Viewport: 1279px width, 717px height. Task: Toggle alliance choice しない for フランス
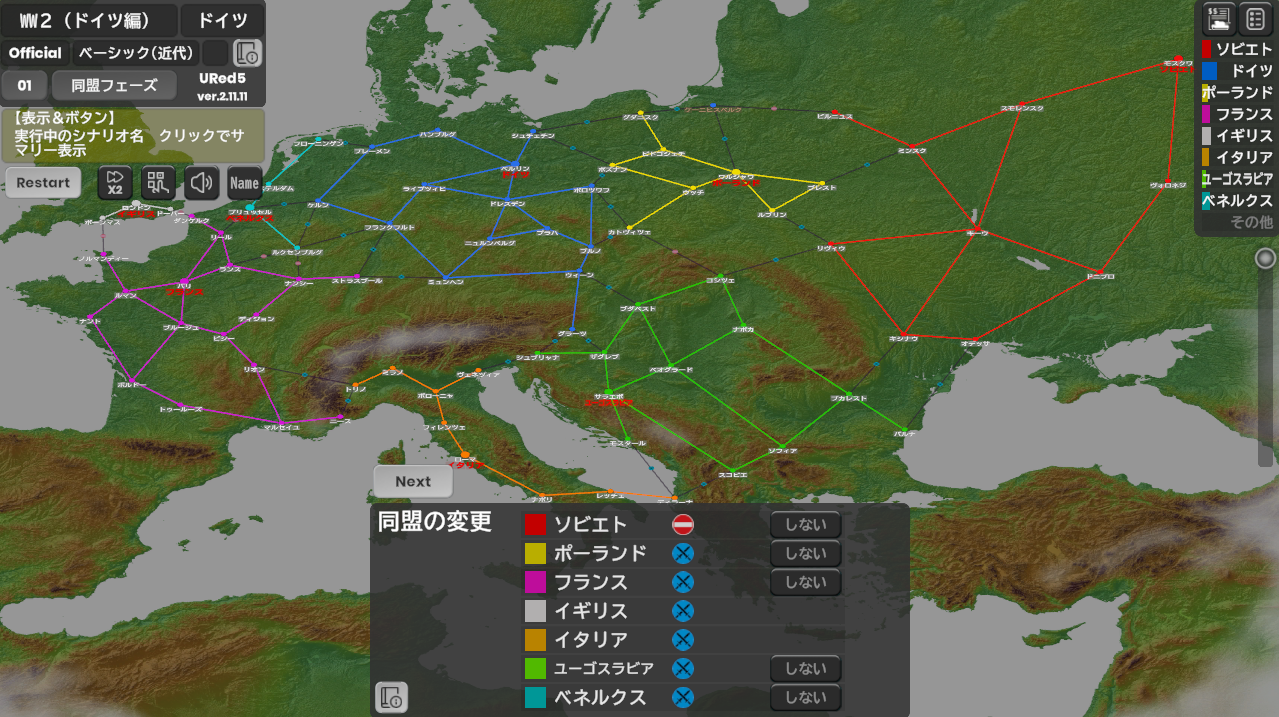(x=805, y=582)
